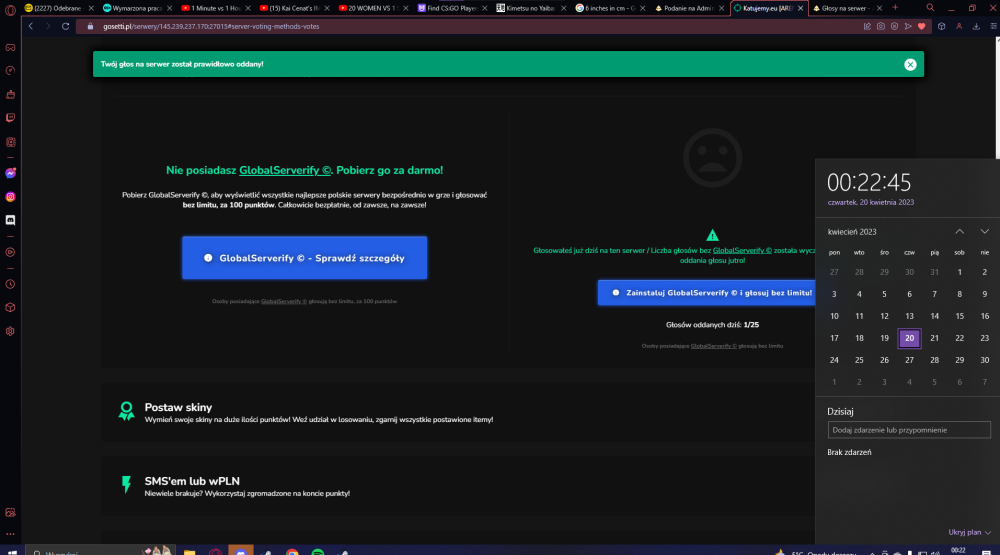Open Chrome from taskbar
1000x555 pixels.
click(292, 551)
